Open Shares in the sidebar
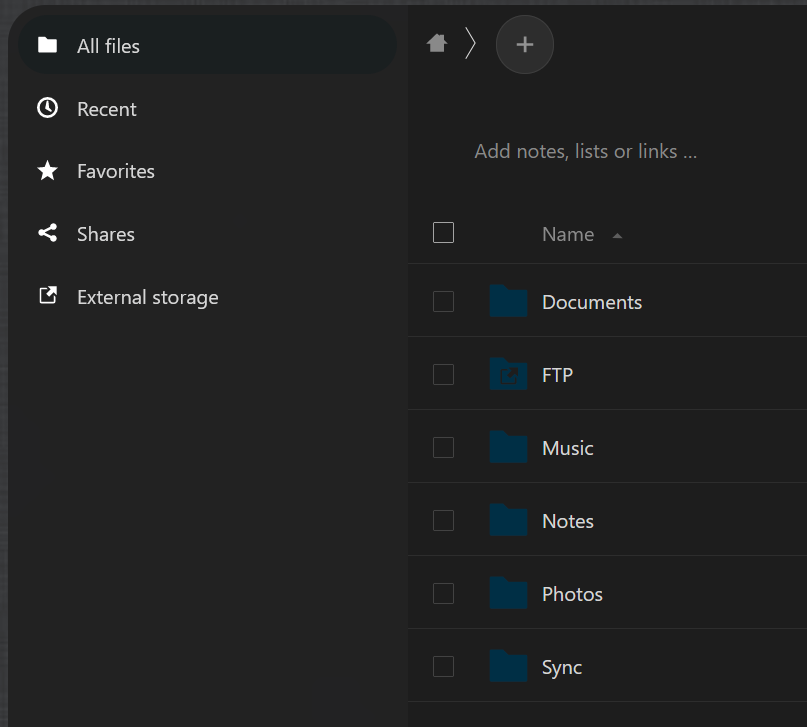 pyautogui.click(x=105, y=234)
